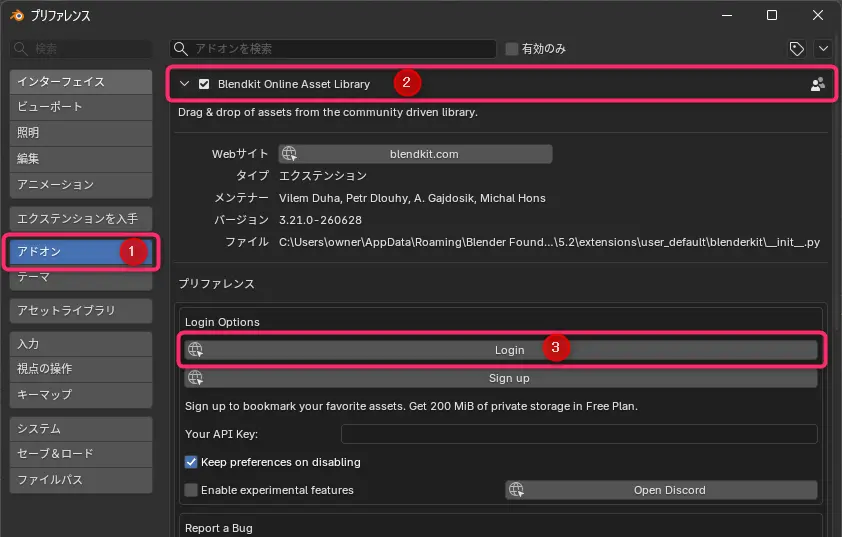Click the globe icon on Sign up button

pos(195,378)
